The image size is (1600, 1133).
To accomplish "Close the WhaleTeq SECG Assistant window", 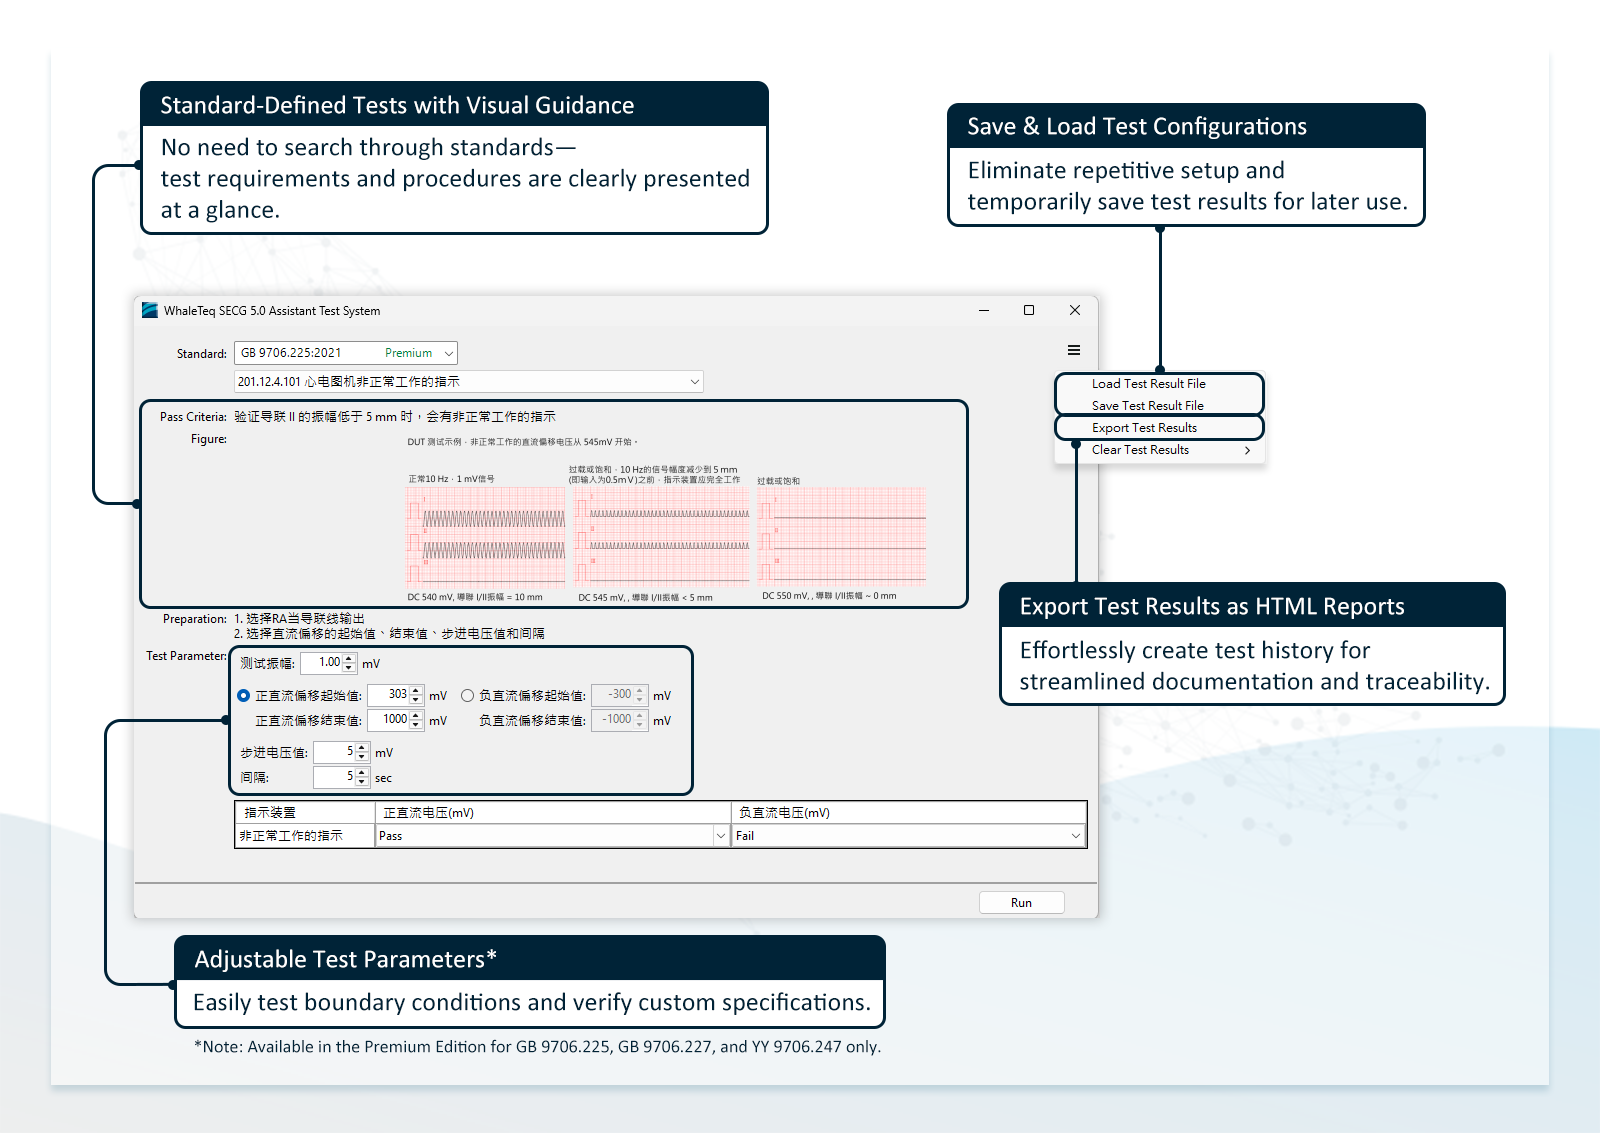I will tap(1075, 310).
